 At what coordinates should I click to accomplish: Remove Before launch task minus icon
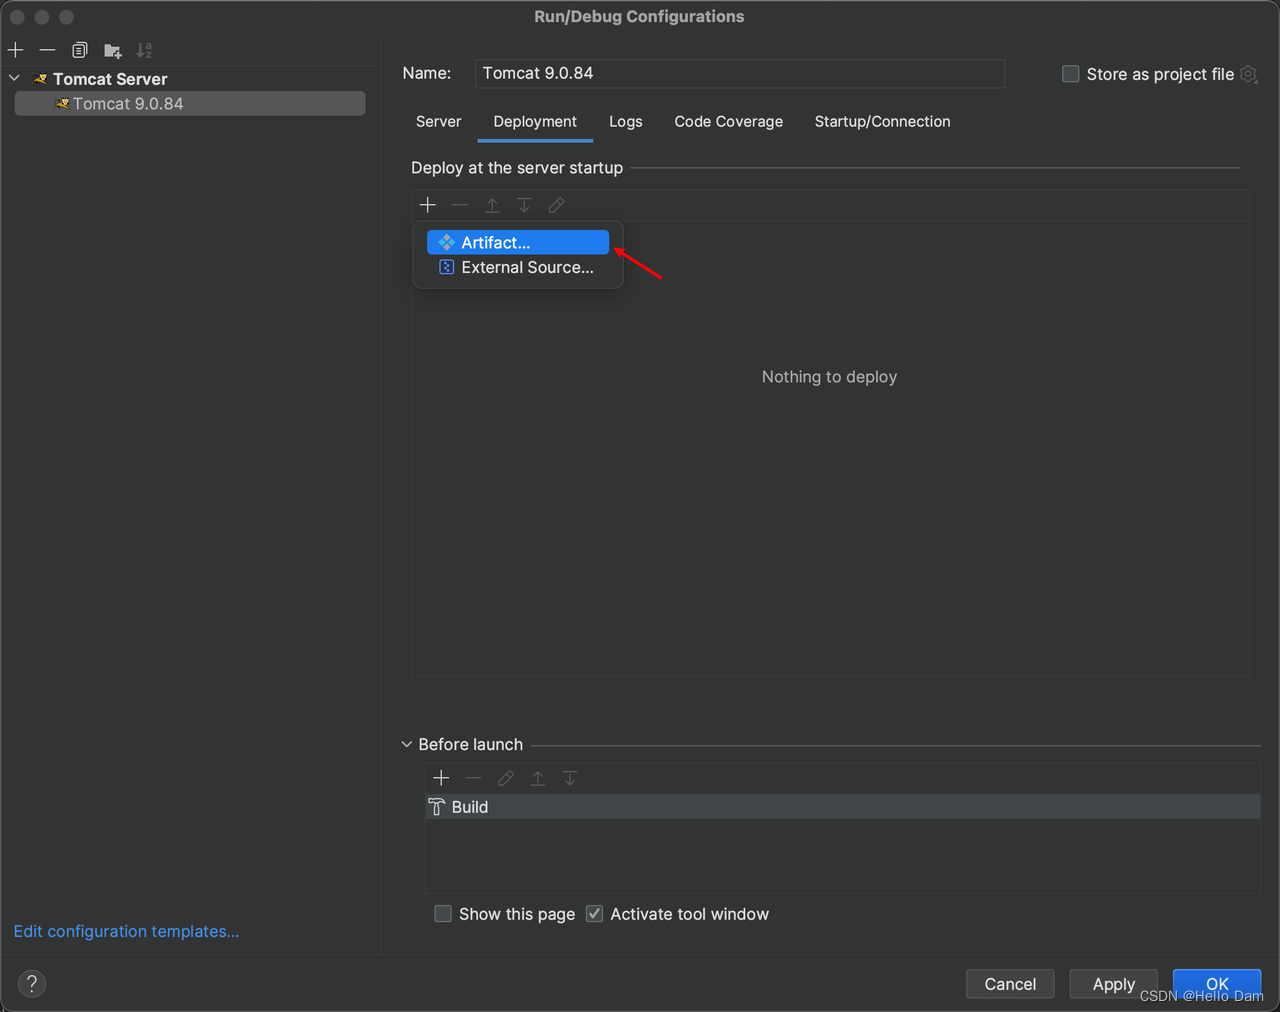click(x=473, y=778)
